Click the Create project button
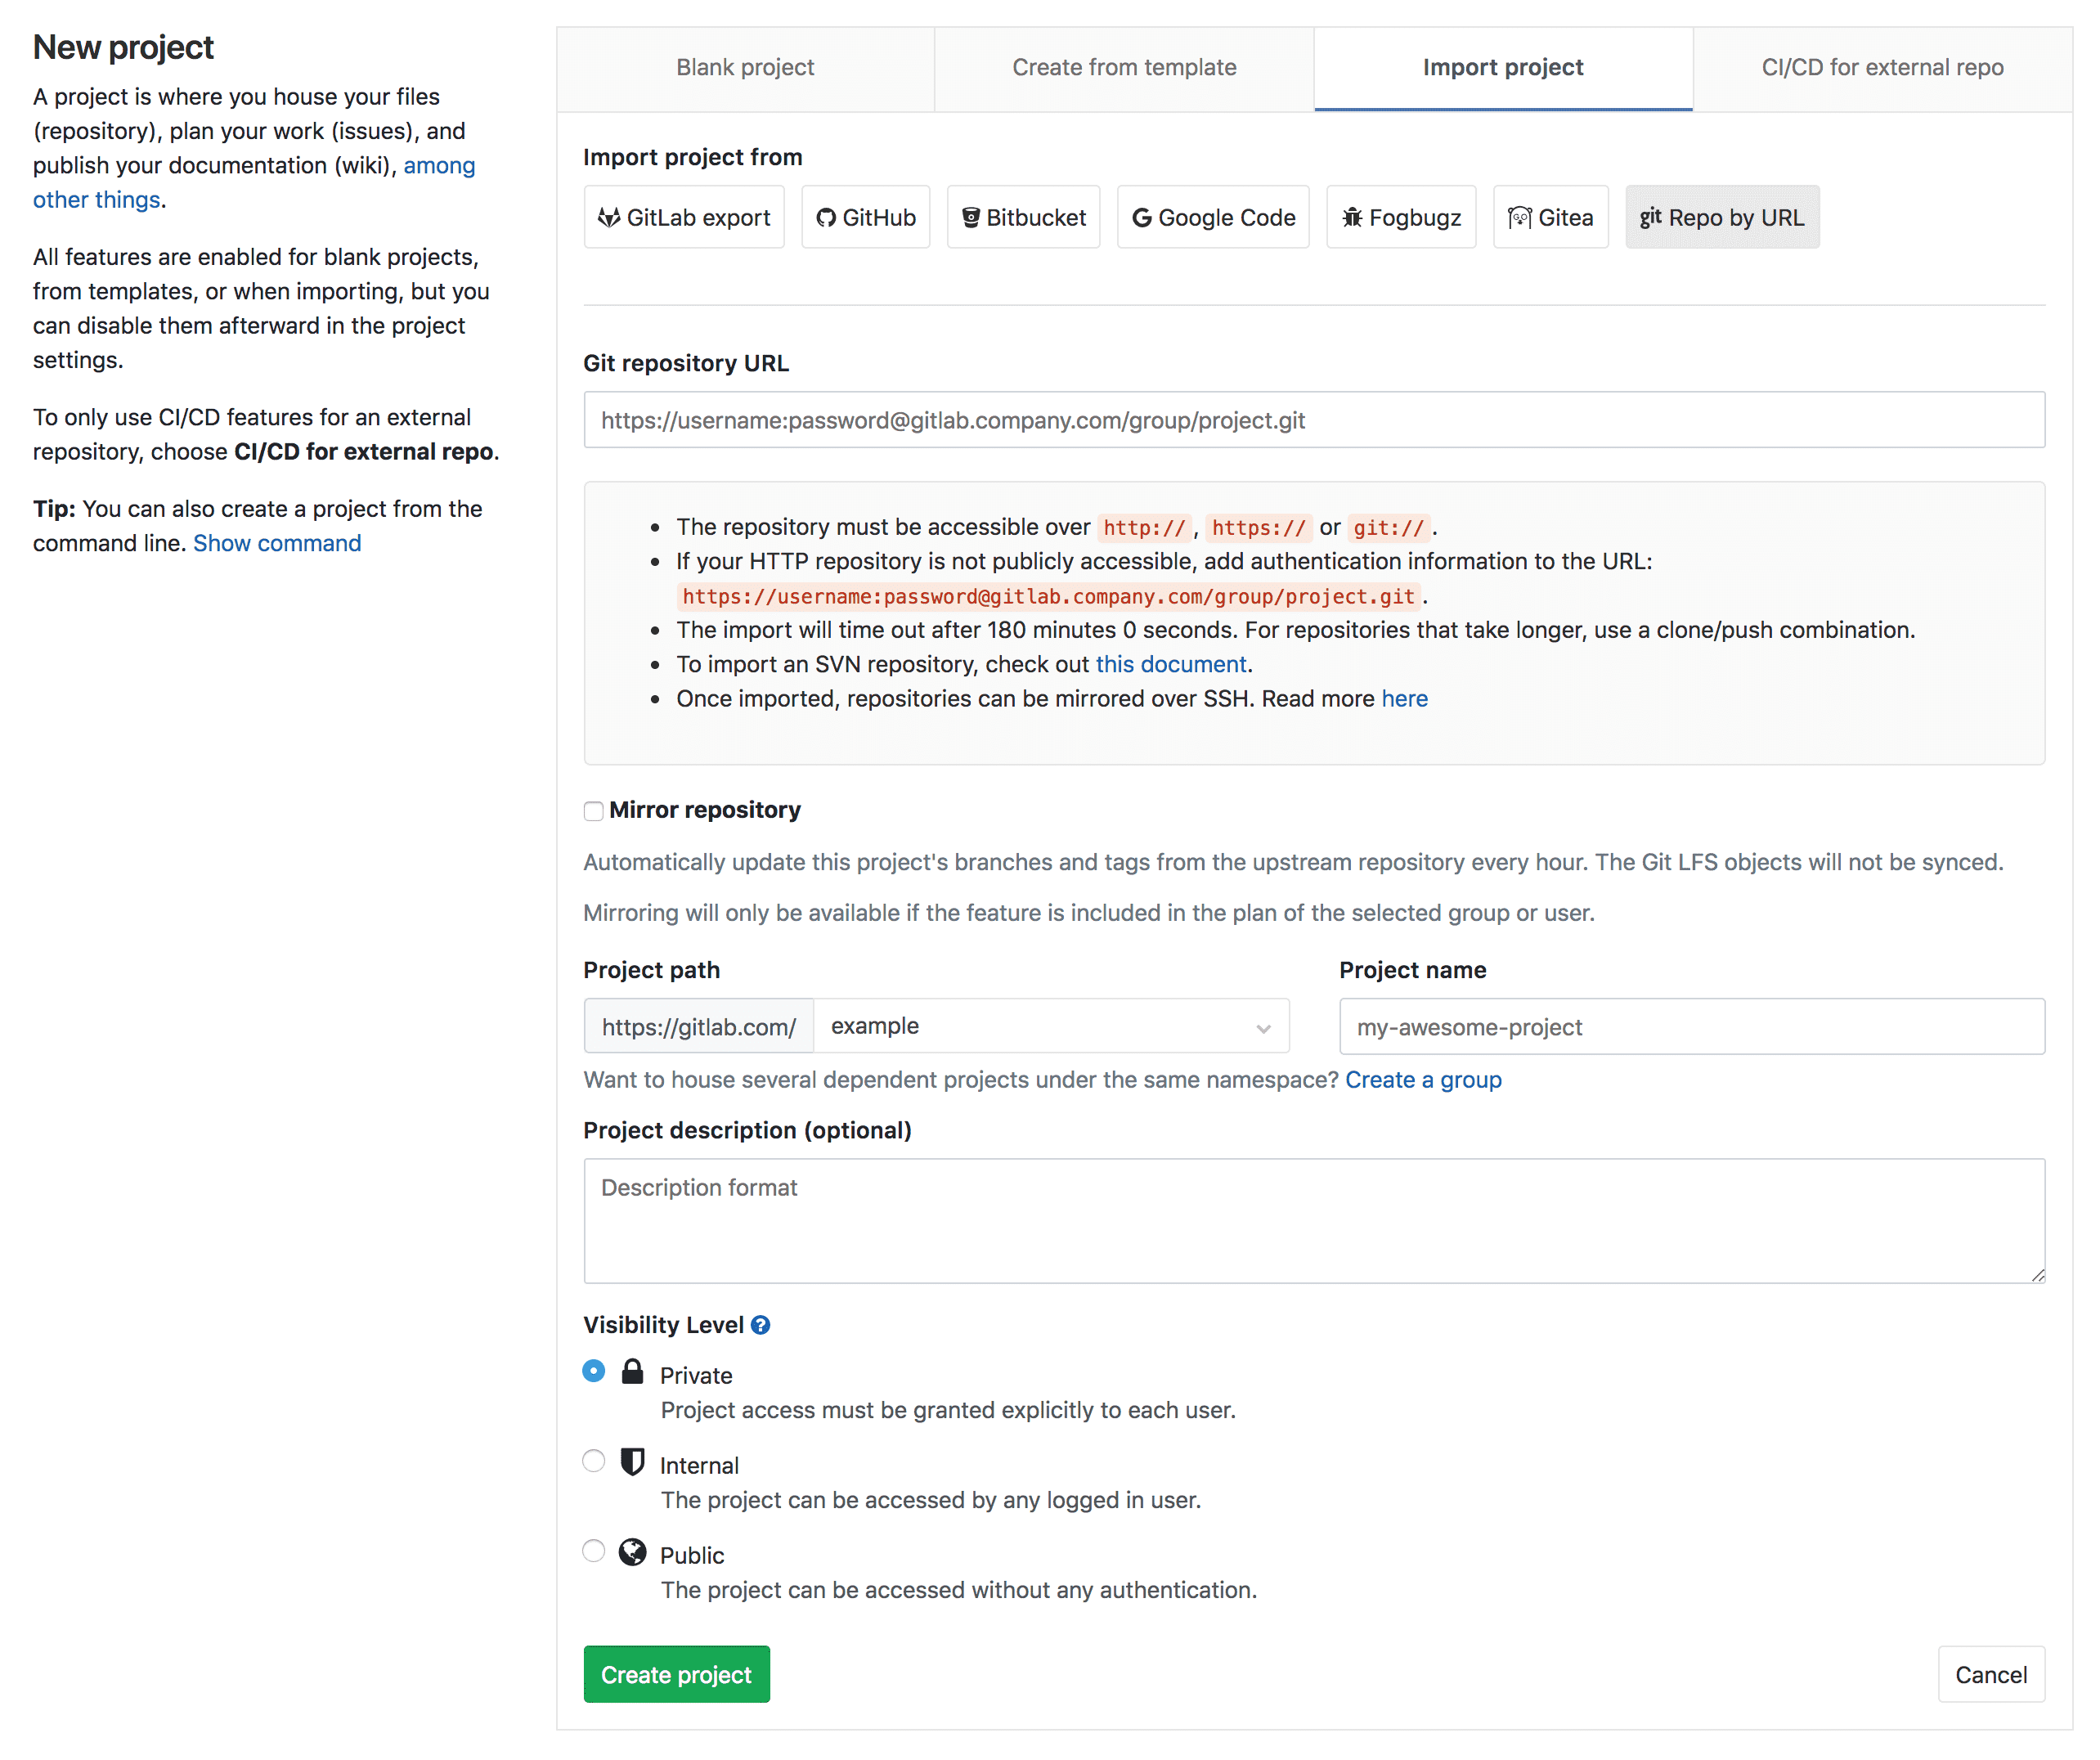Screen dimensions: 2100x1760 click(676, 1674)
